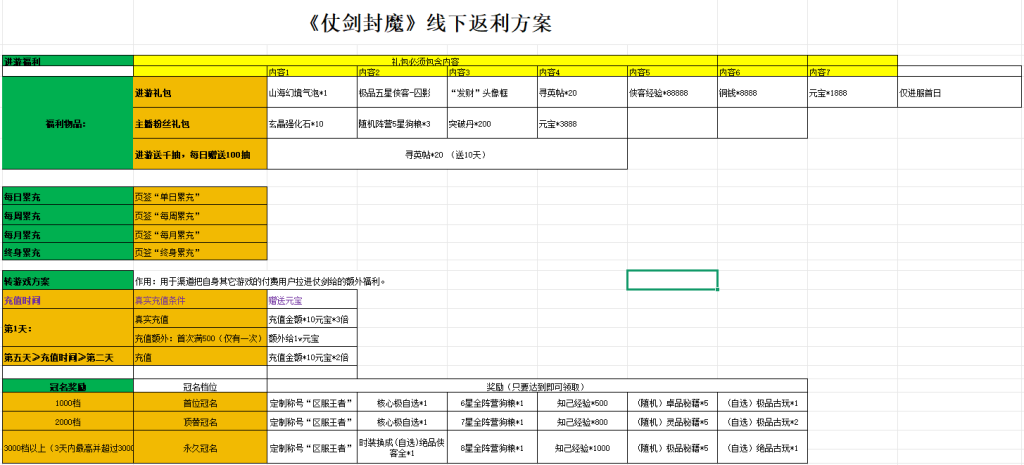
Task: Click the 内容7 column header
Action: point(853,71)
